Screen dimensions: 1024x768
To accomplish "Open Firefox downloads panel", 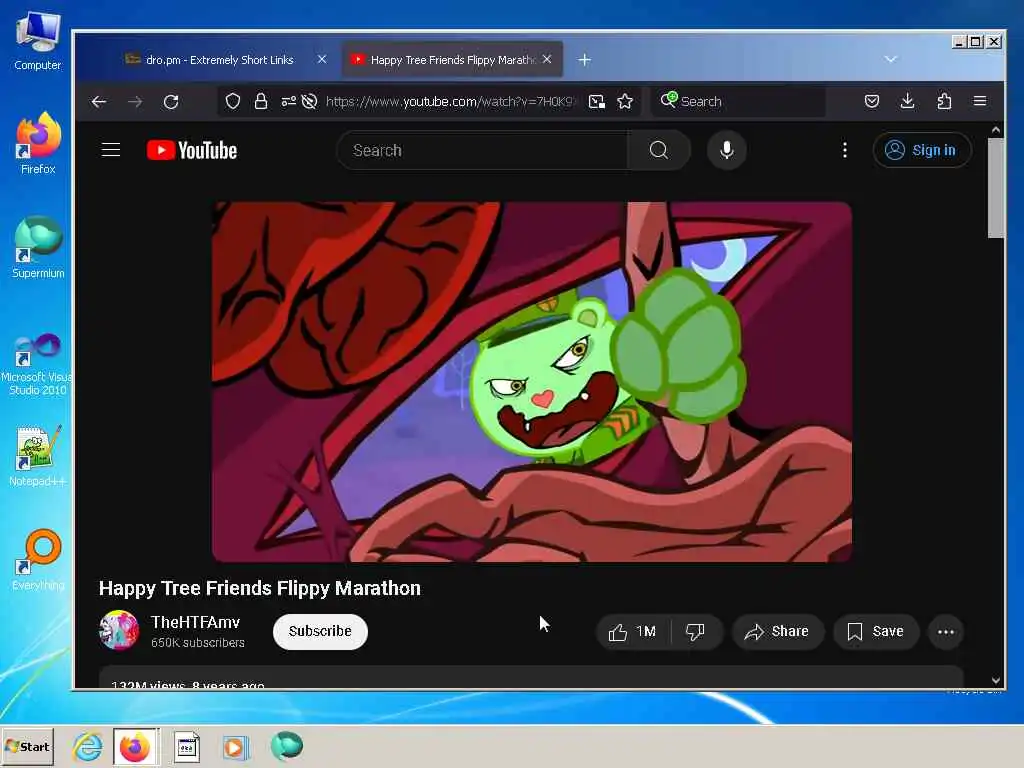I will pyautogui.click(x=907, y=101).
